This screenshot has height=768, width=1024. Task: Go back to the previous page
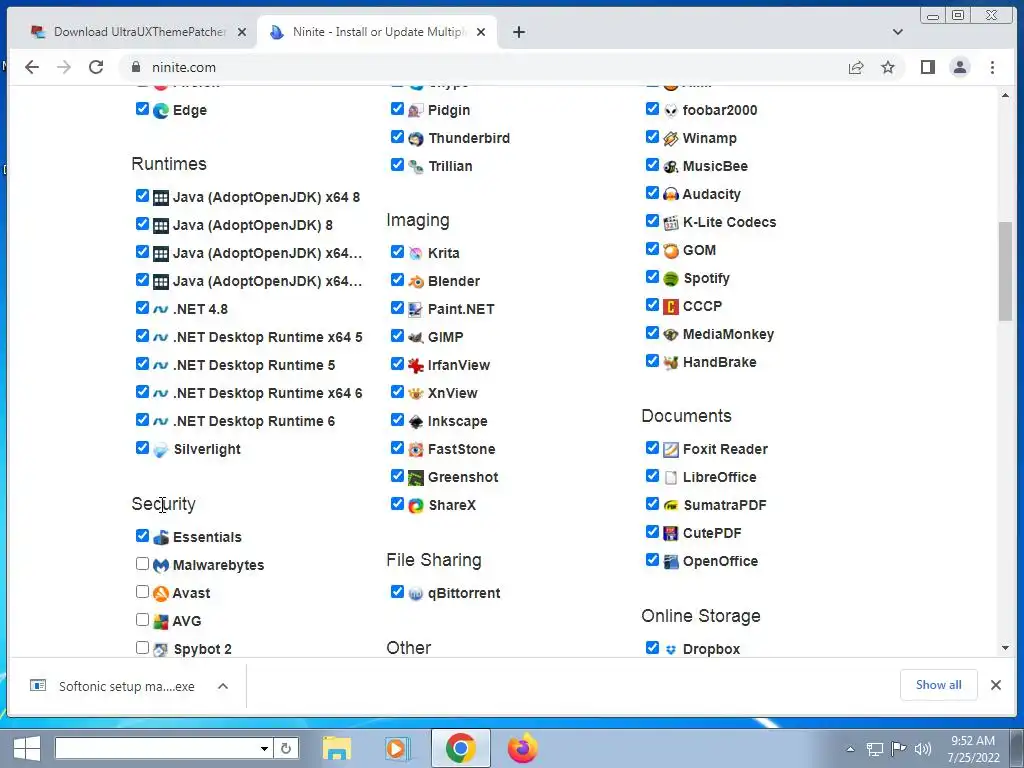coord(32,67)
